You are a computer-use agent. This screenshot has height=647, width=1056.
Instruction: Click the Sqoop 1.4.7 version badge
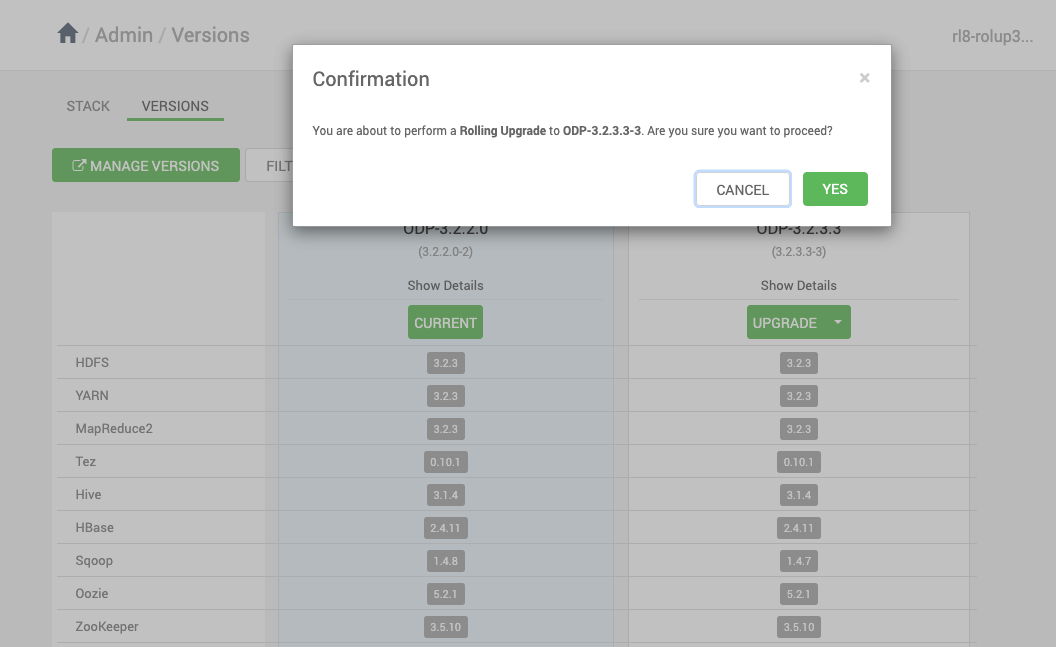798,561
